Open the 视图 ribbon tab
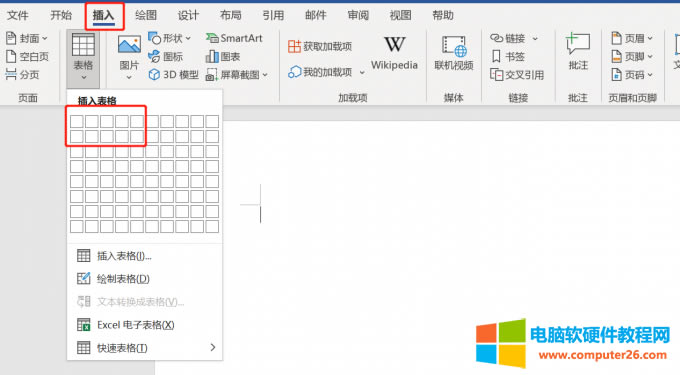 click(400, 16)
